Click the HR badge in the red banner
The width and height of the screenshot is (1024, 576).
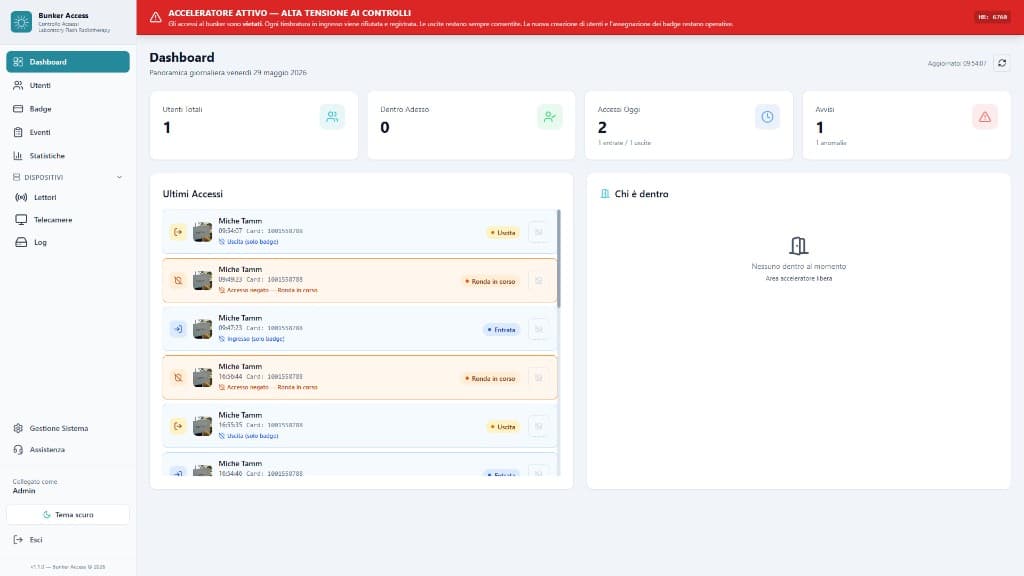pyautogui.click(x=992, y=18)
